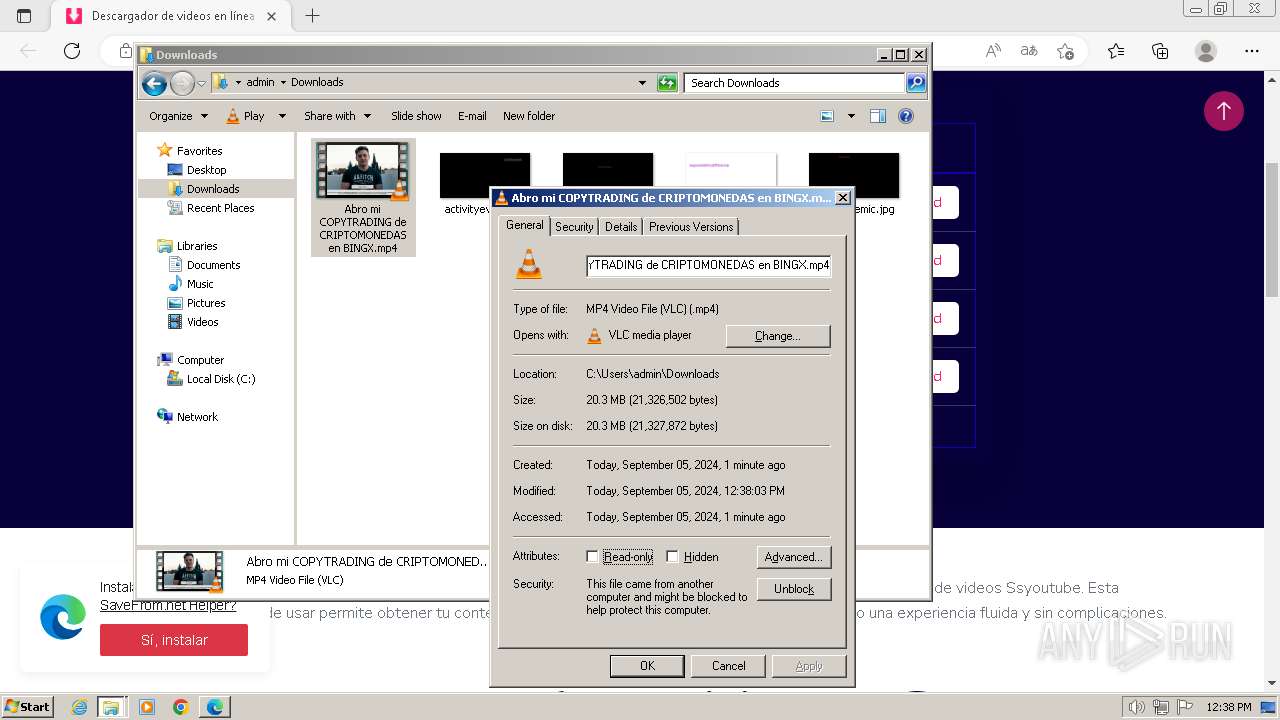
Task: Expand the admin breadcrumb arrow in address bar
Action: pyautogui.click(x=283, y=82)
